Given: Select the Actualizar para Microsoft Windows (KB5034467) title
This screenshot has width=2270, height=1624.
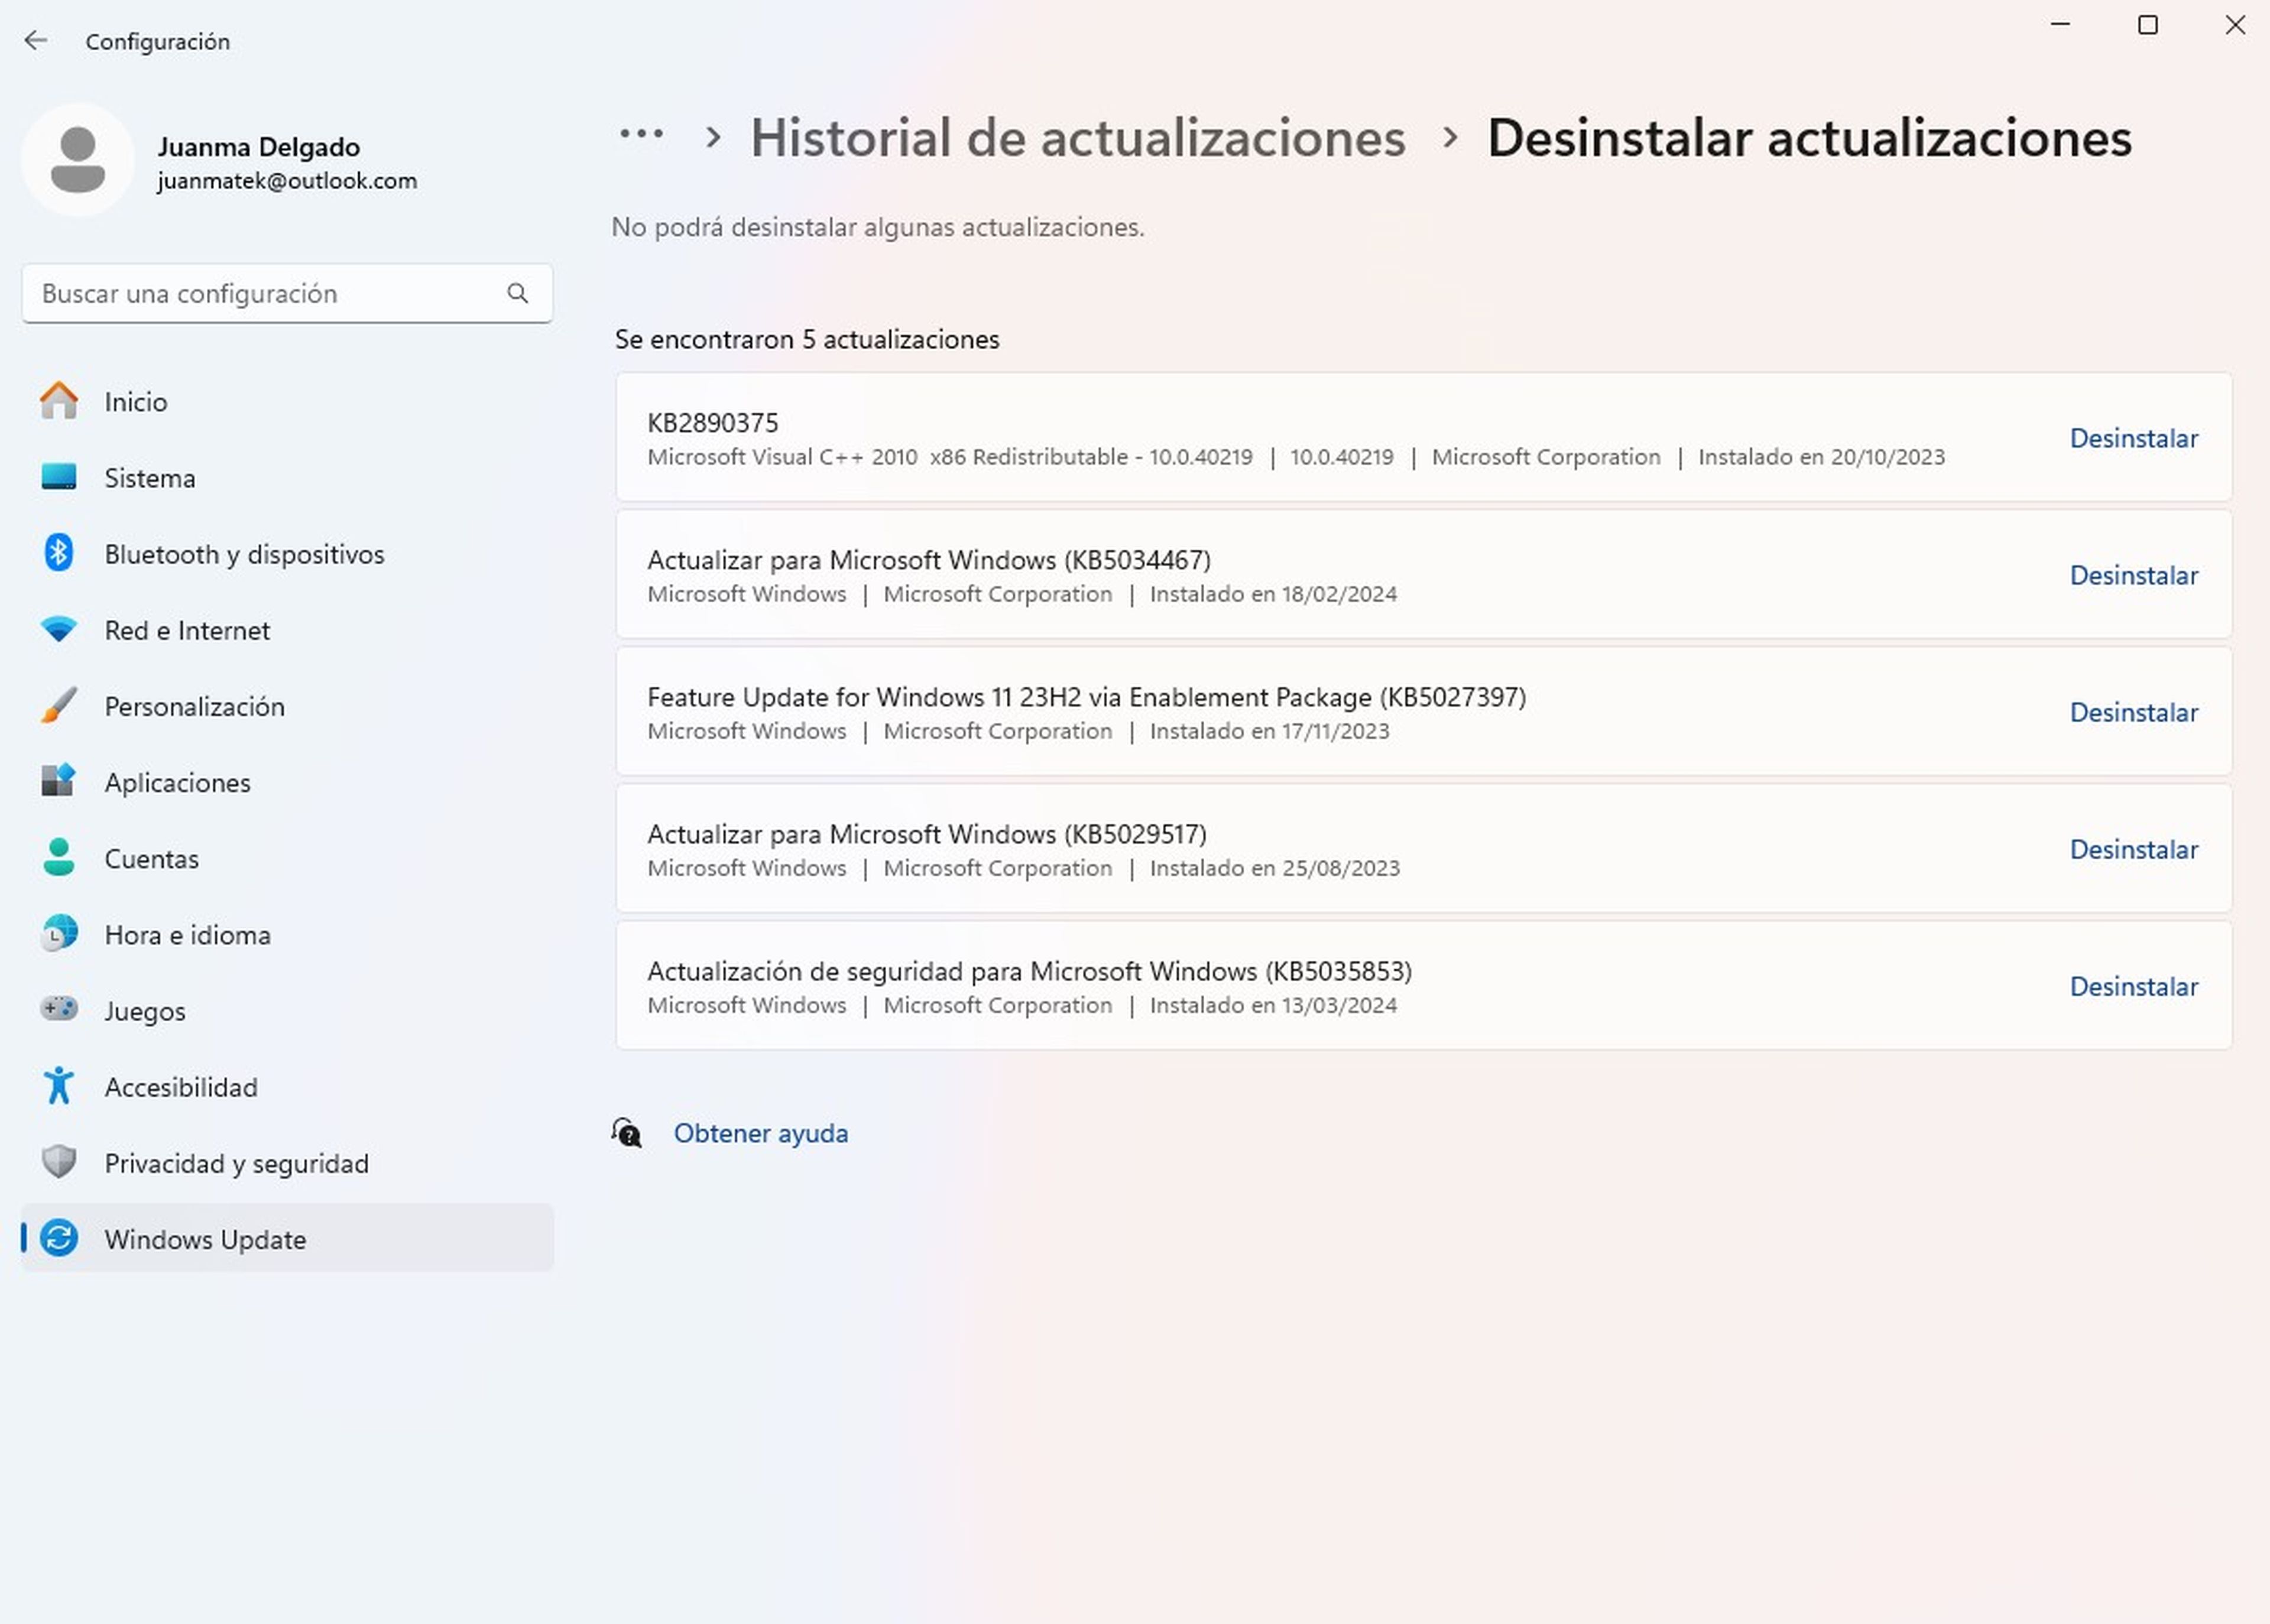Looking at the screenshot, I should pos(929,560).
